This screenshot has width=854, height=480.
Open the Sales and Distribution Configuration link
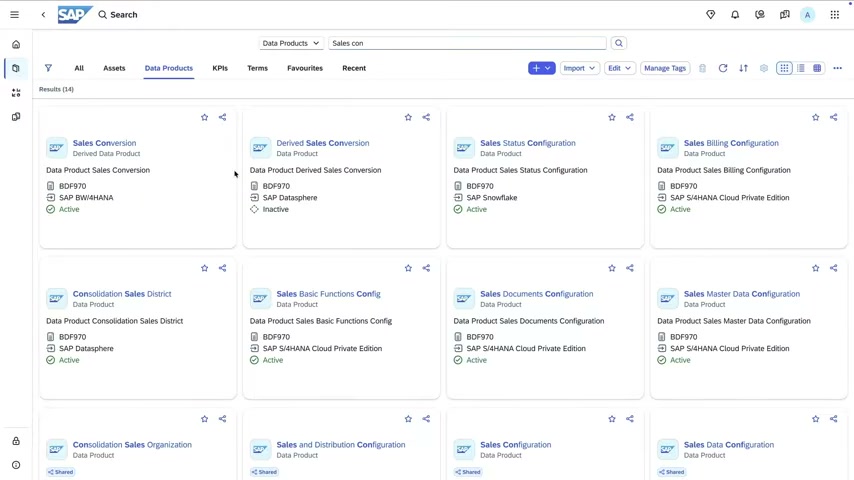point(341,445)
